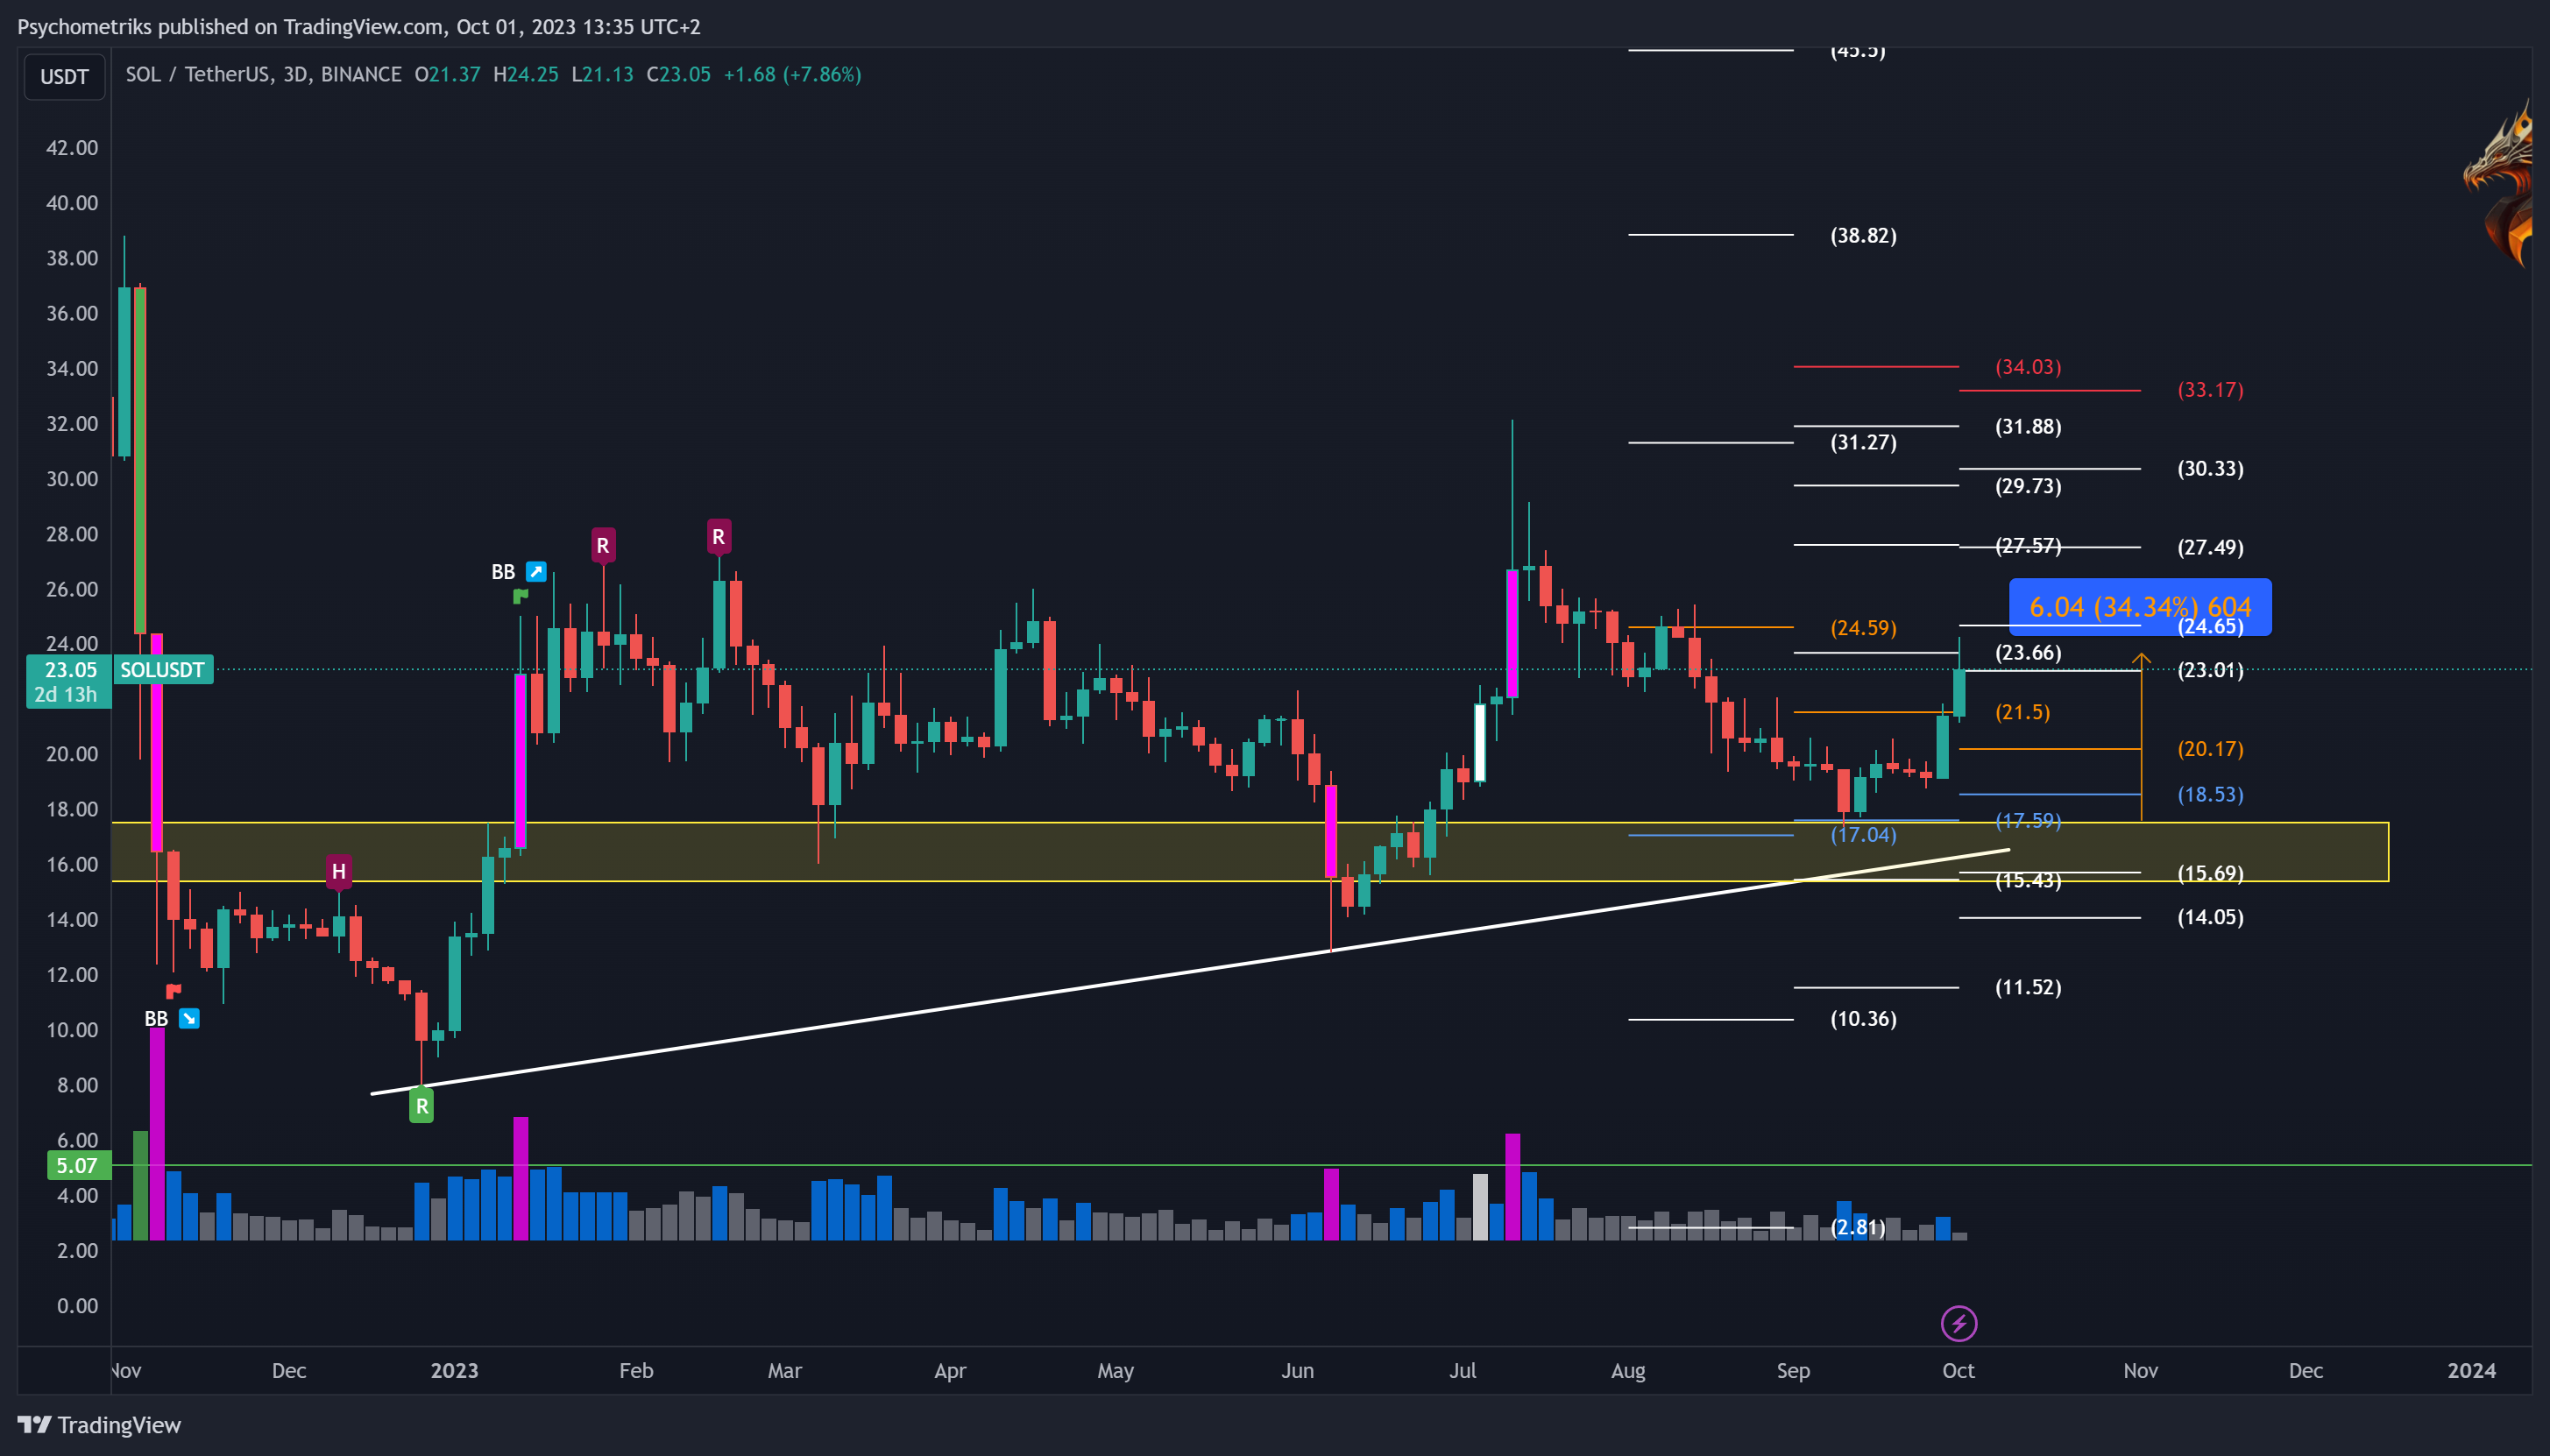The height and width of the screenshot is (1456, 2550).
Task: Click the red (33.17) level label
Action: (x=2210, y=390)
